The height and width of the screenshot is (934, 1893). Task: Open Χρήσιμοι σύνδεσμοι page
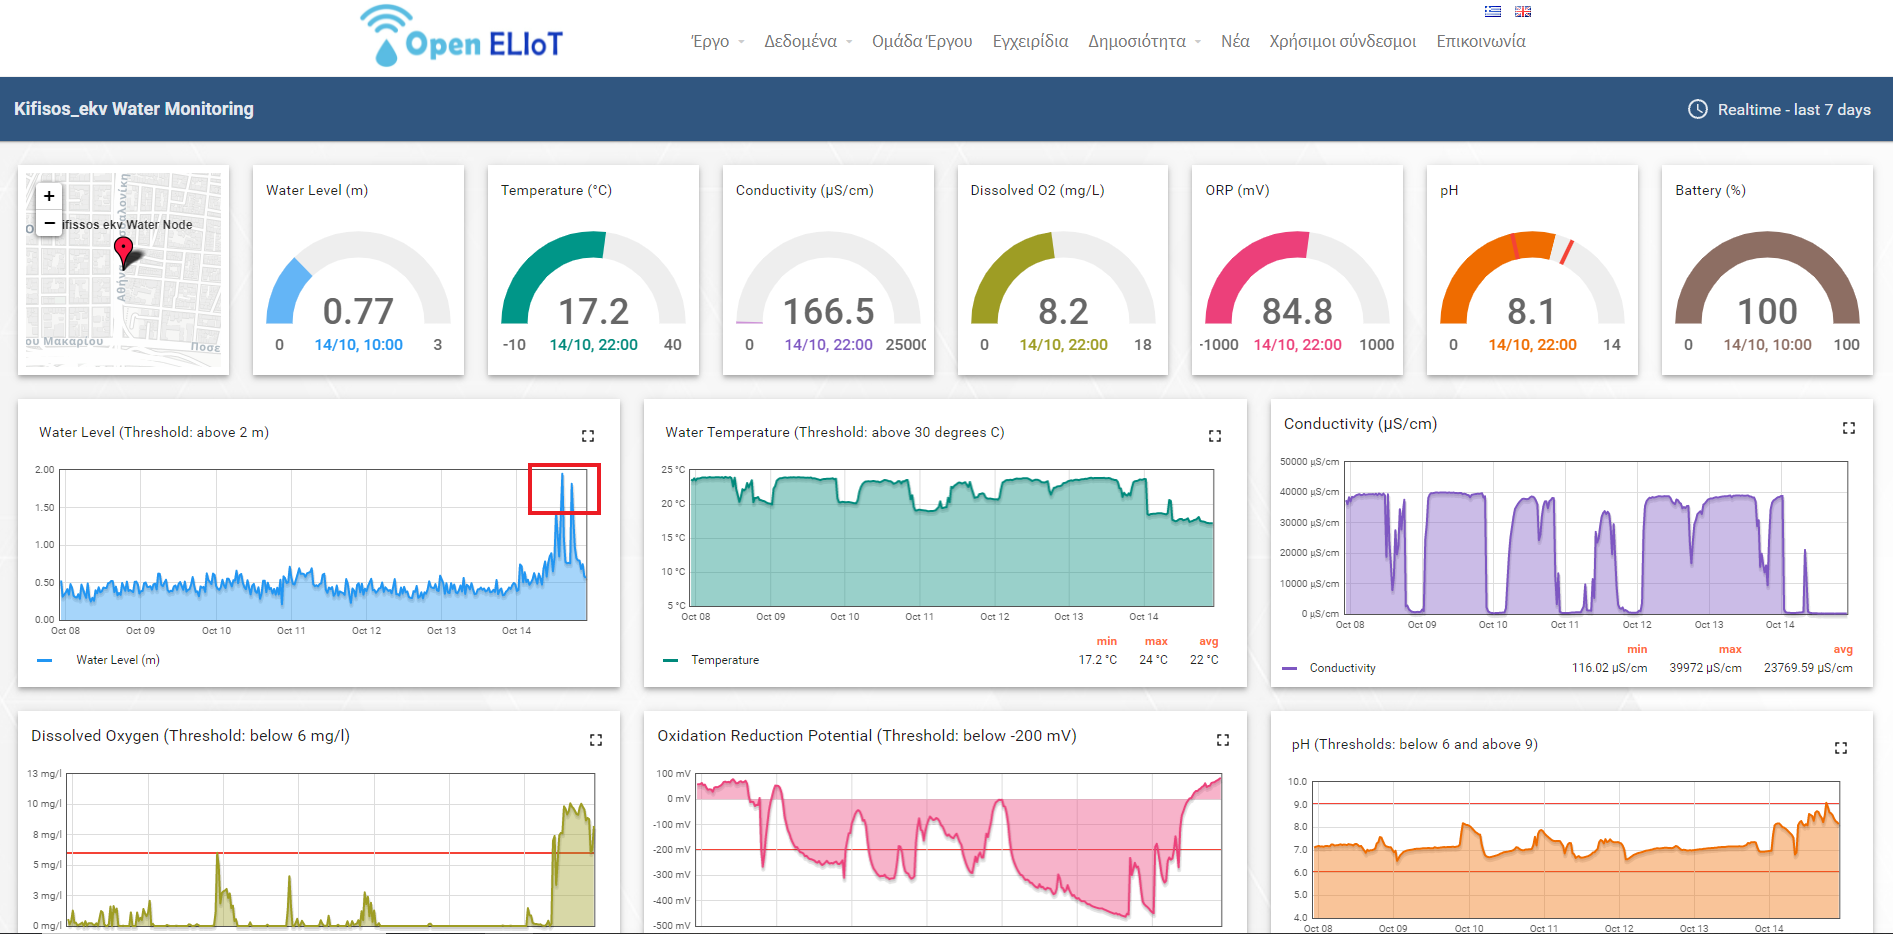[x=1343, y=41]
